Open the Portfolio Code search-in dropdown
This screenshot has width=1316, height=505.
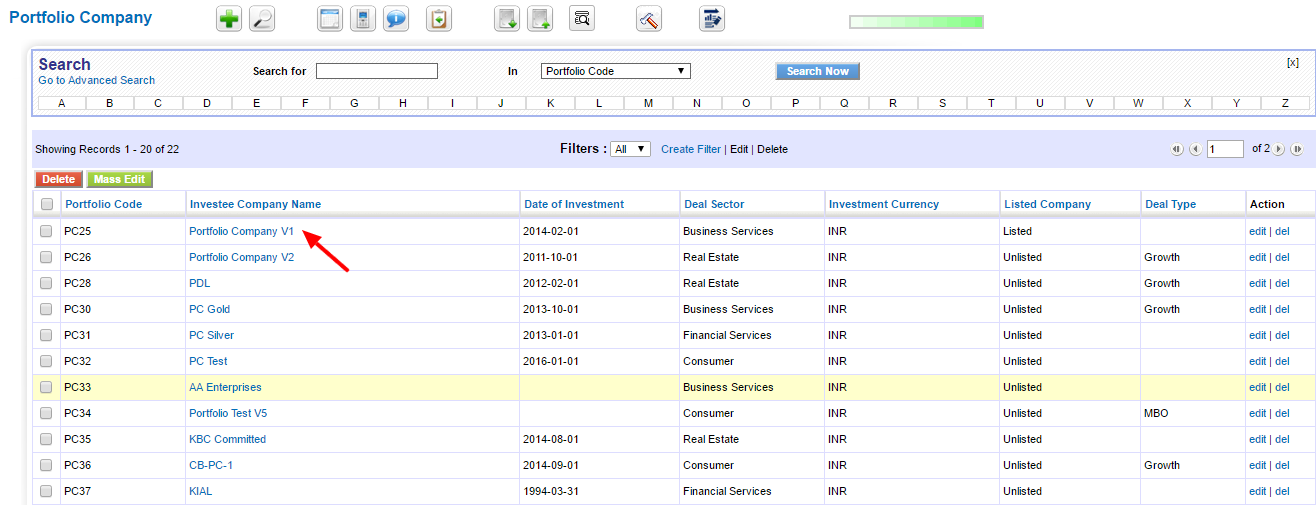point(616,71)
